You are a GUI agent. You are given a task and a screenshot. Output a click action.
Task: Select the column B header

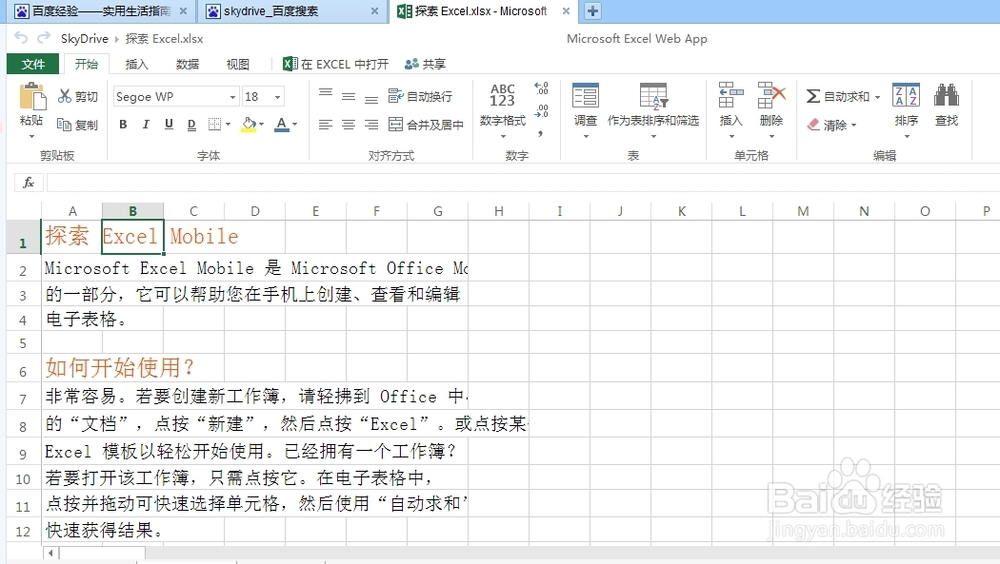(x=133, y=211)
